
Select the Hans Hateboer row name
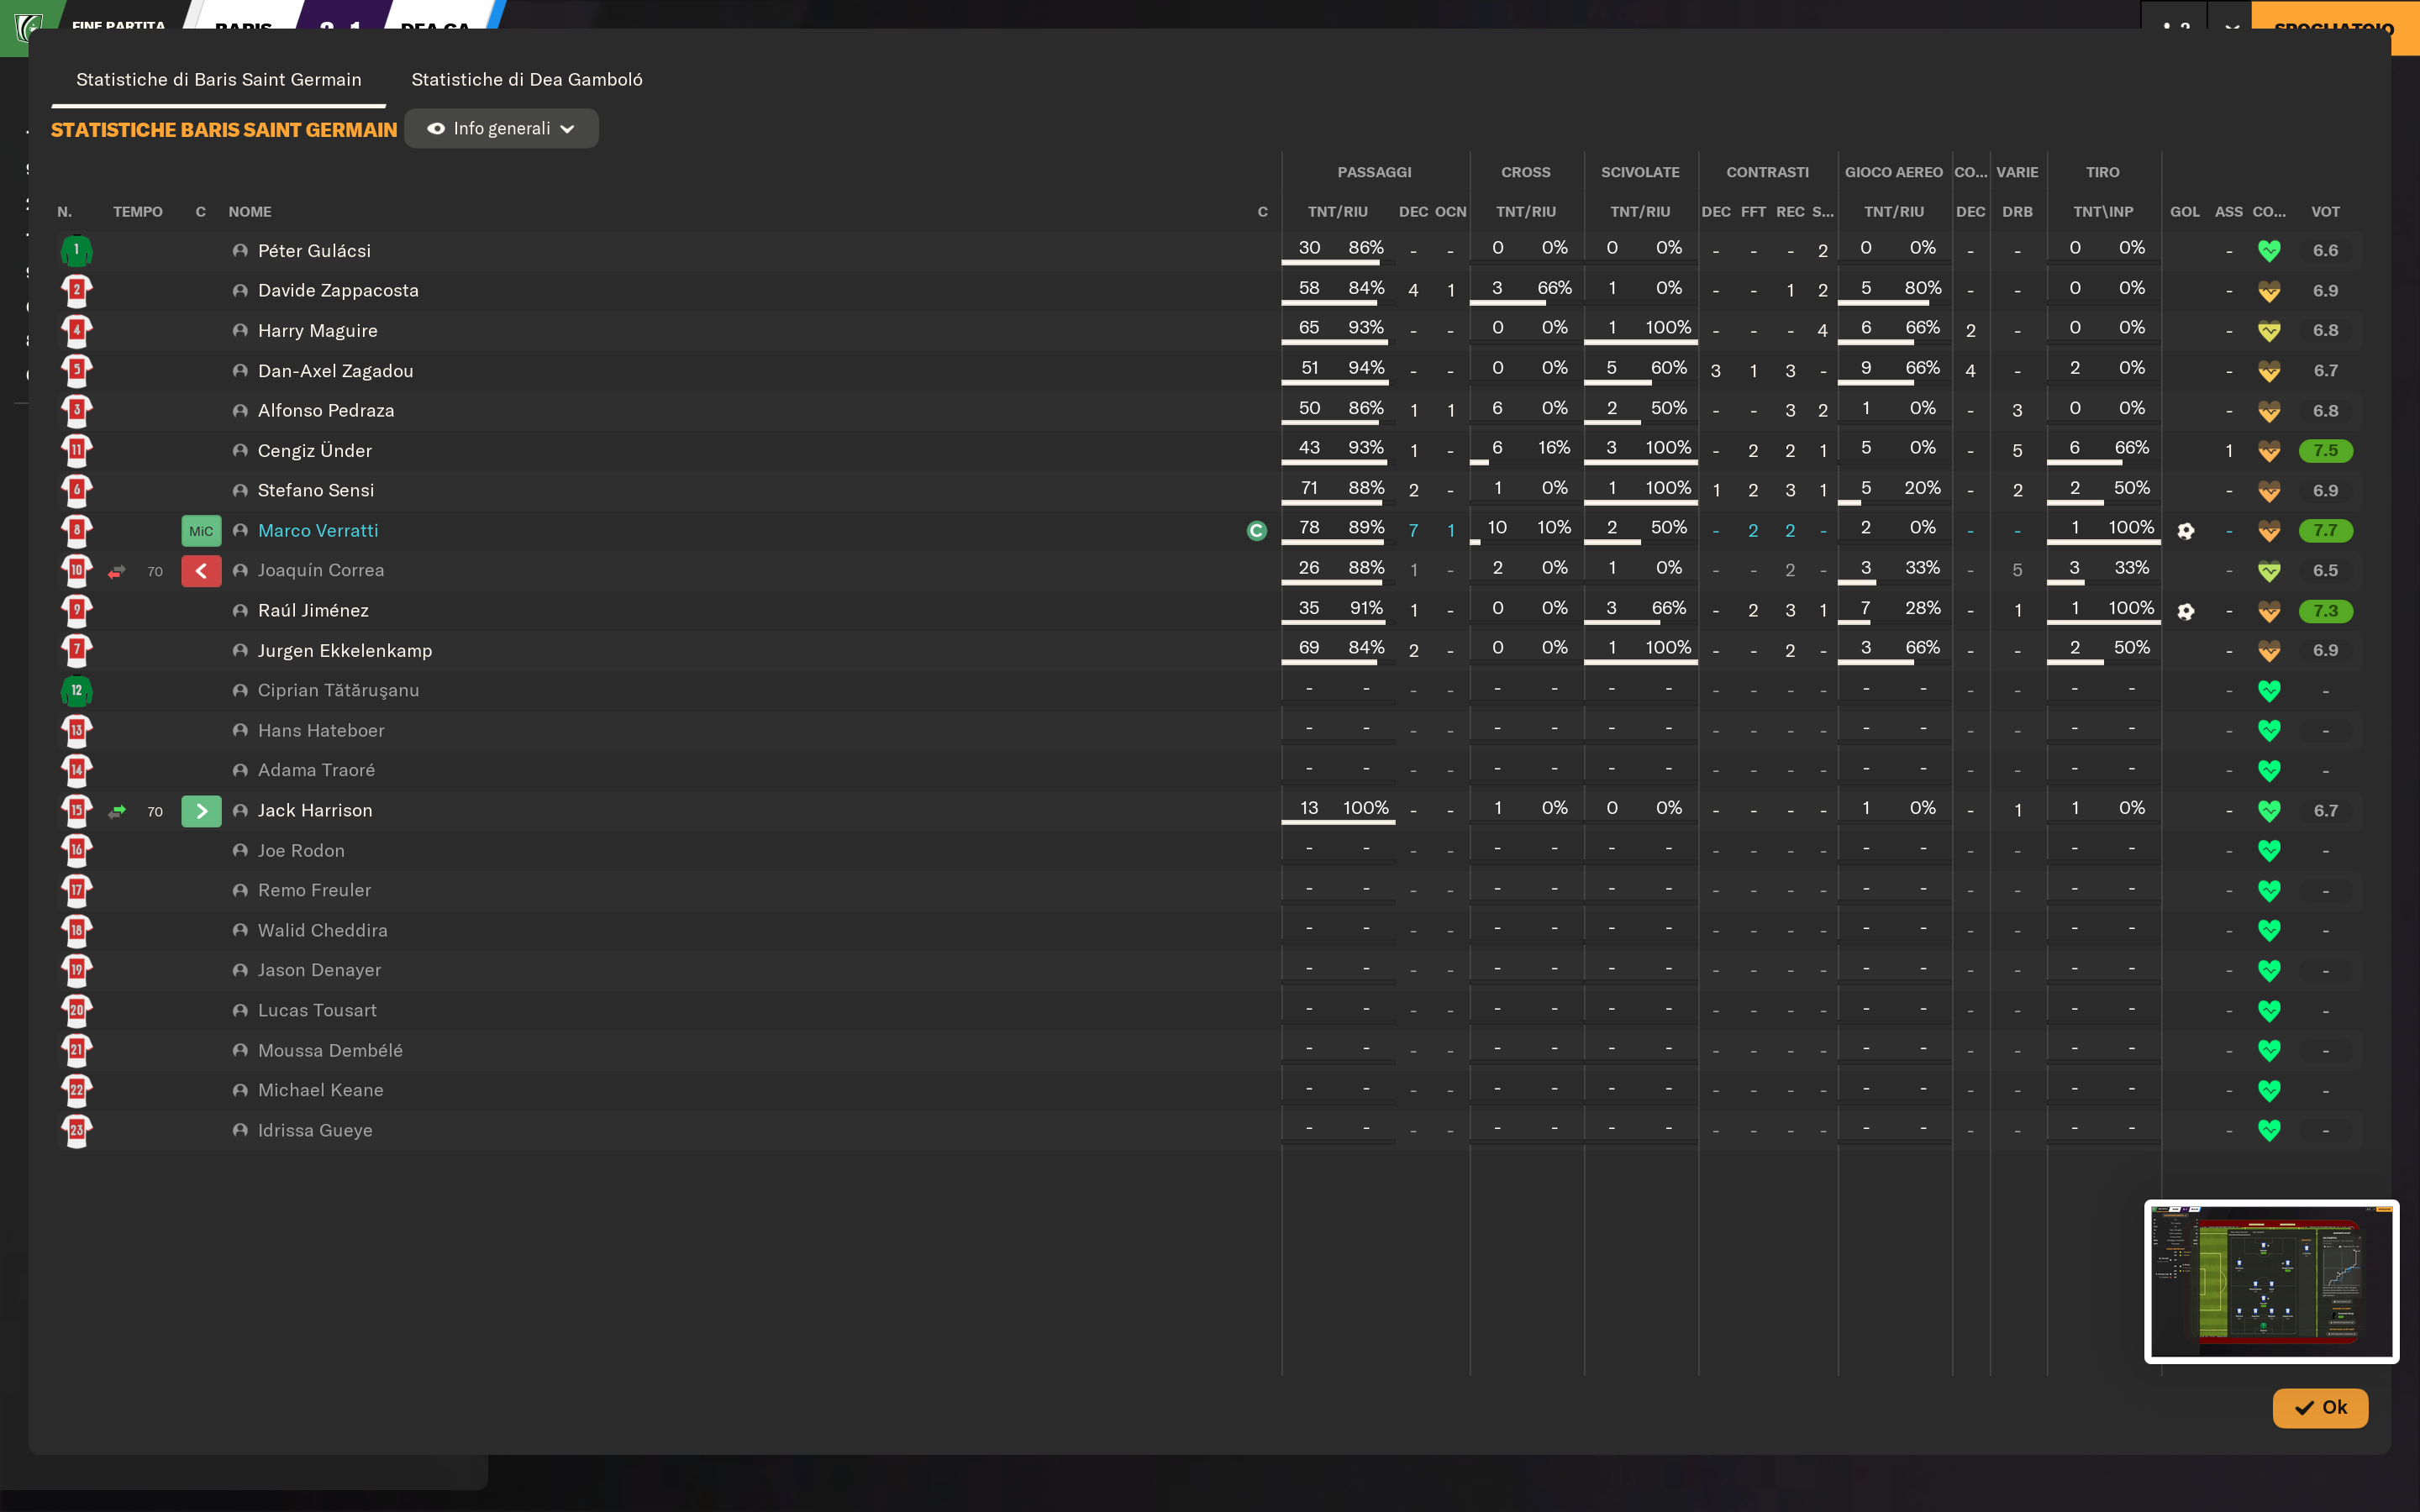tap(321, 731)
